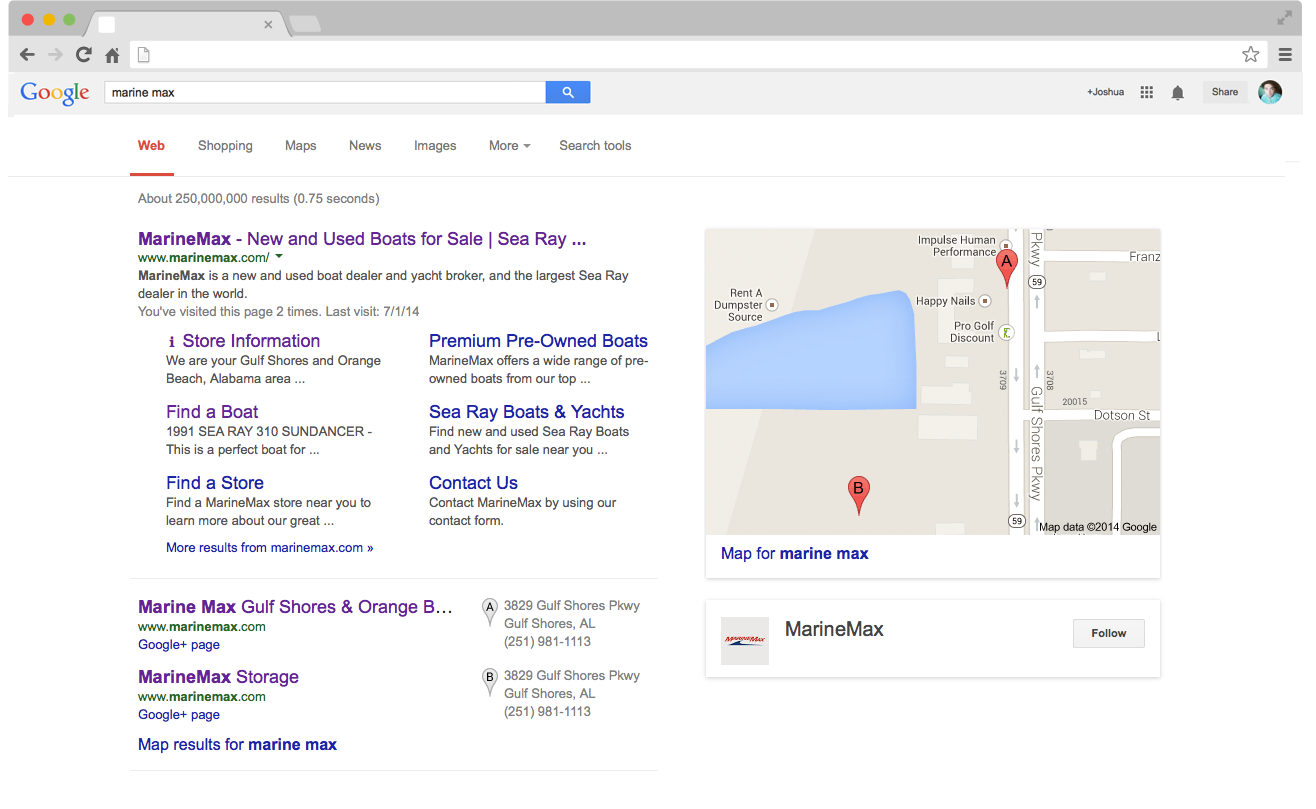
Task: Open Google+ page under Gulf Shores listing
Action: point(179,645)
